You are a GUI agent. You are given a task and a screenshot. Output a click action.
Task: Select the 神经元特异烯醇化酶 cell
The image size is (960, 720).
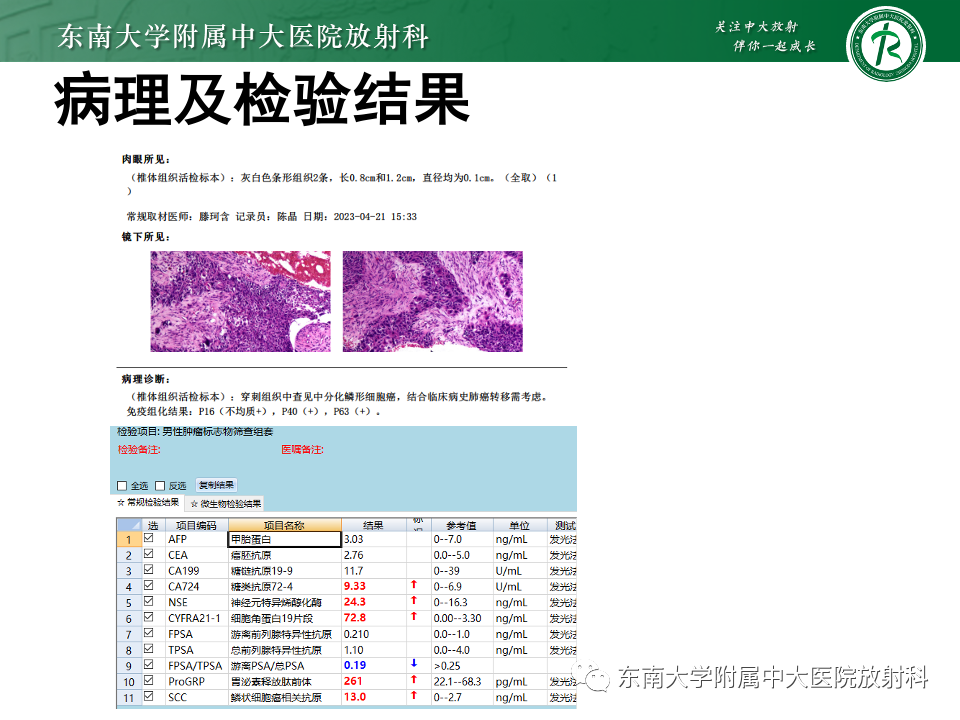[285, 602]
